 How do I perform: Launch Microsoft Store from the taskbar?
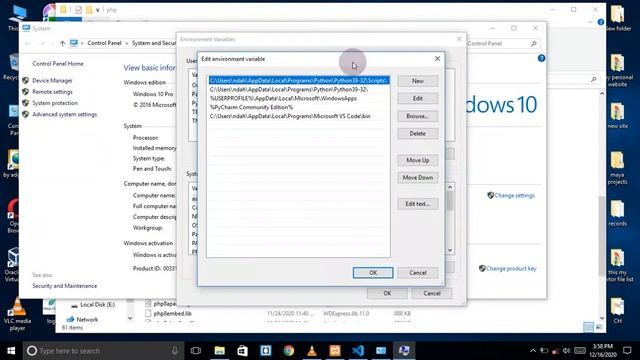coord(242,351)
